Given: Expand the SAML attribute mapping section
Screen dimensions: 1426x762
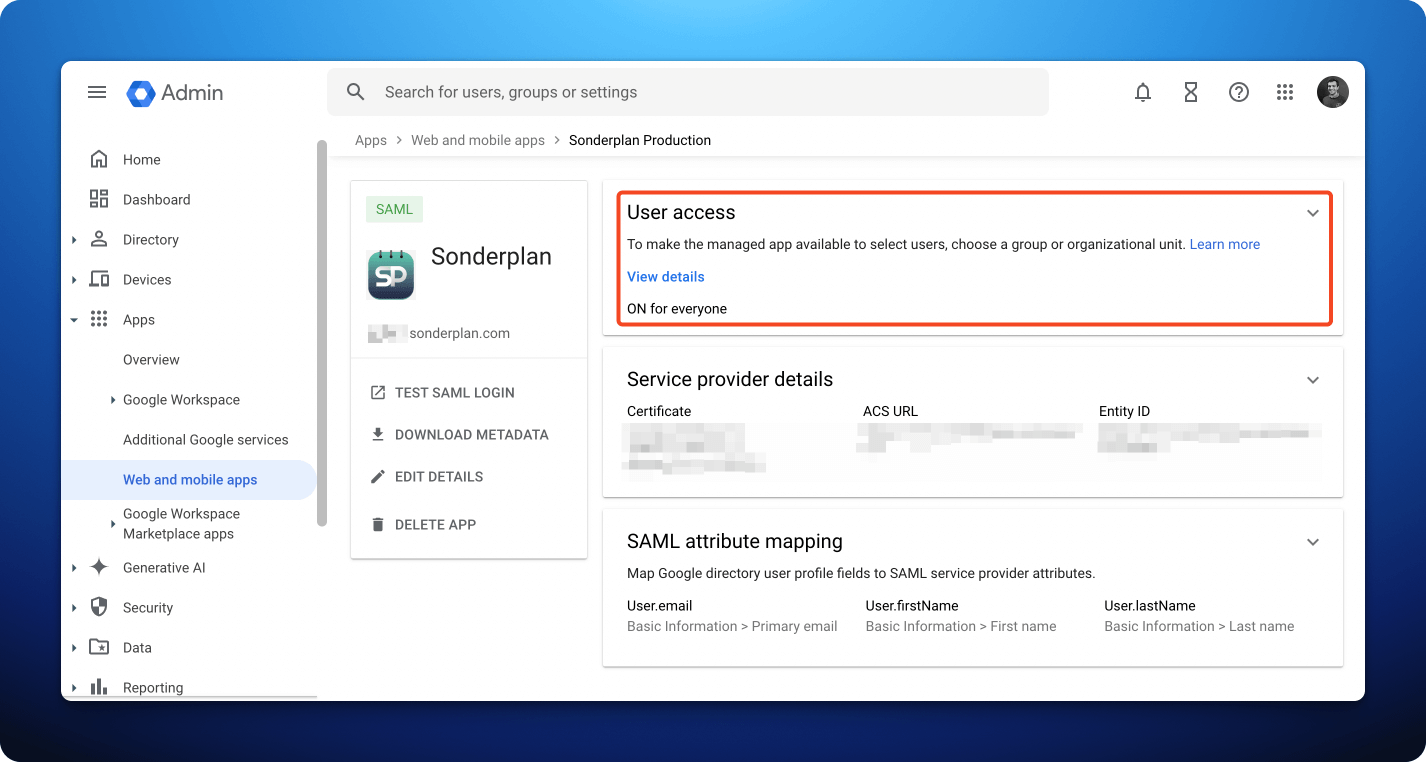Looking at the screenshot, I should coord(1313,541).
